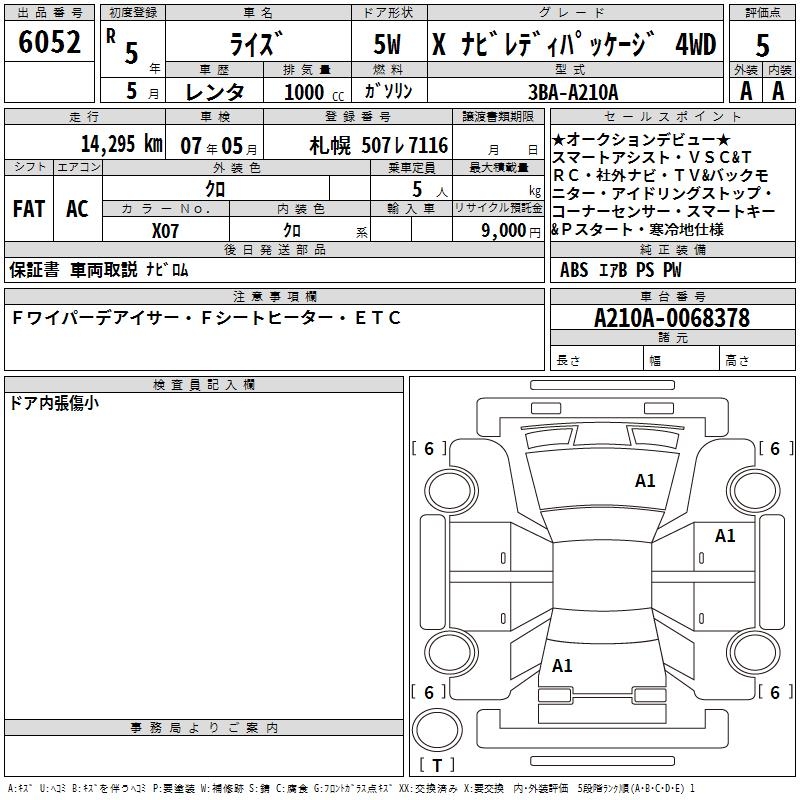Select the interior grade A cell
800x800 pixels.
(778, 89)
